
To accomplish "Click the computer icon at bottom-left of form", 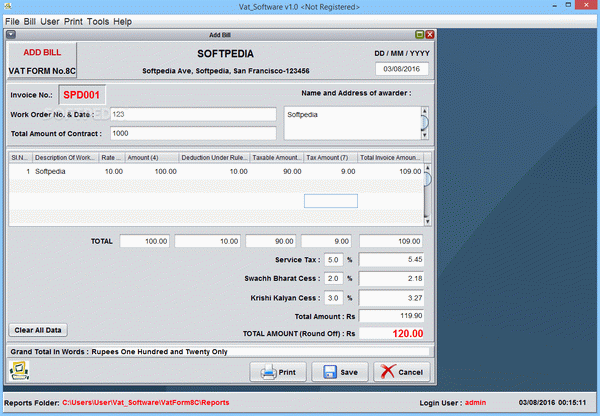I will pos(19,370).
